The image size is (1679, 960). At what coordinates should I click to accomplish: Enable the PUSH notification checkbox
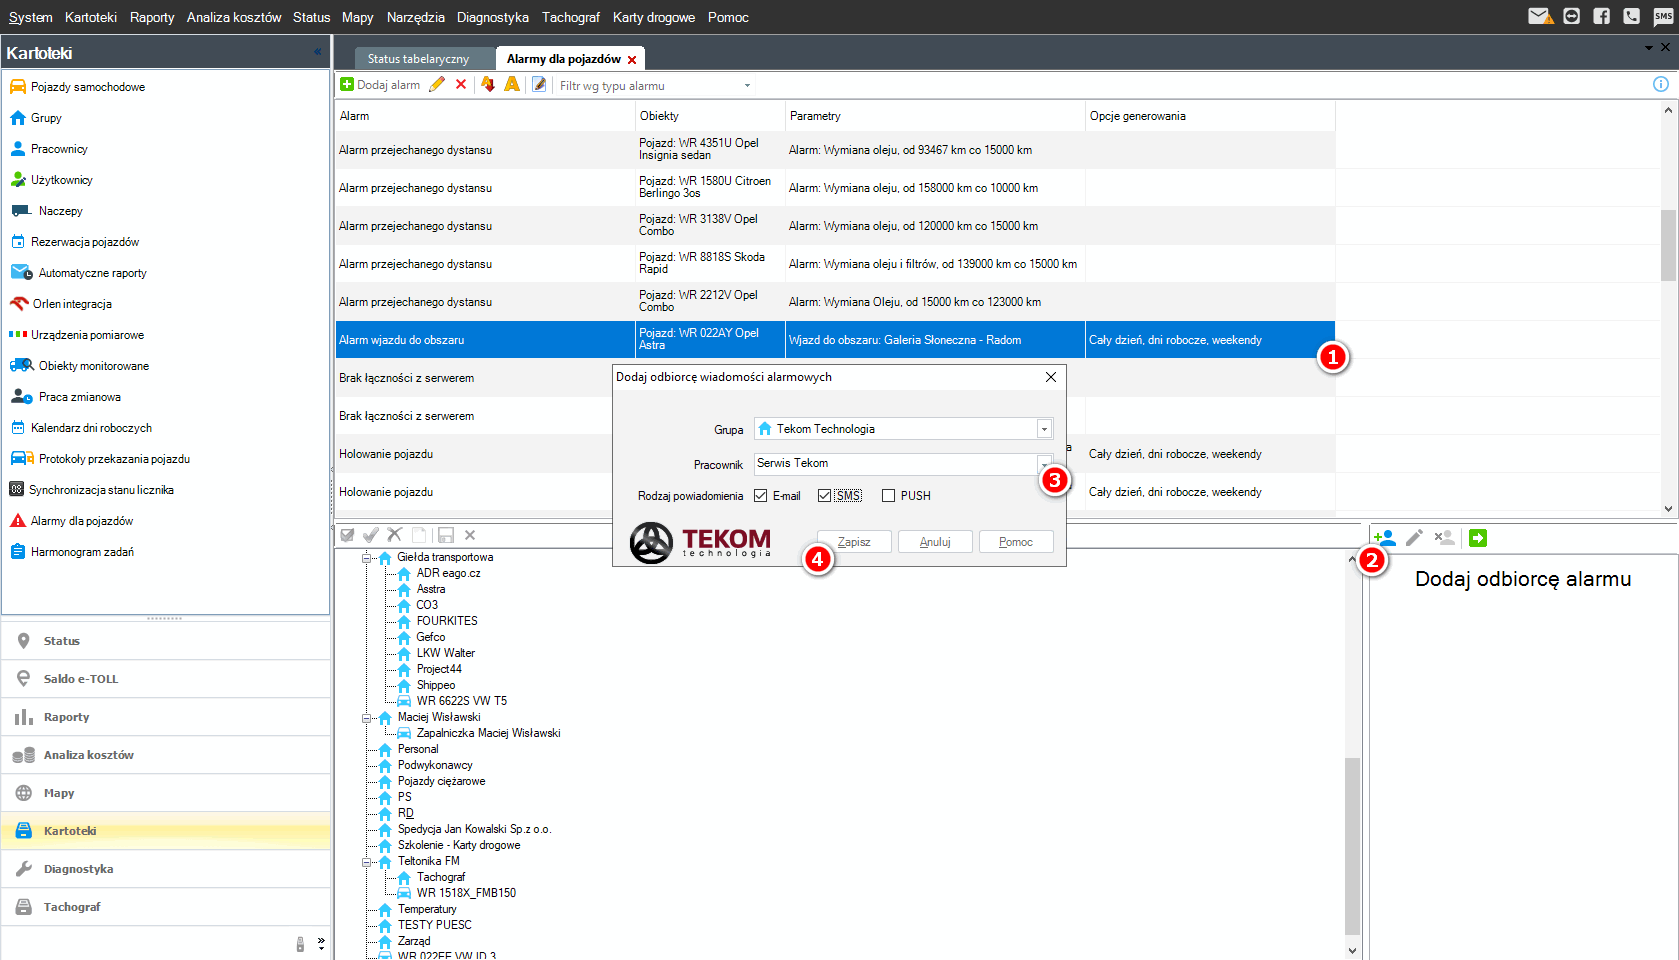pyautogui.click(x=888, y=496)
